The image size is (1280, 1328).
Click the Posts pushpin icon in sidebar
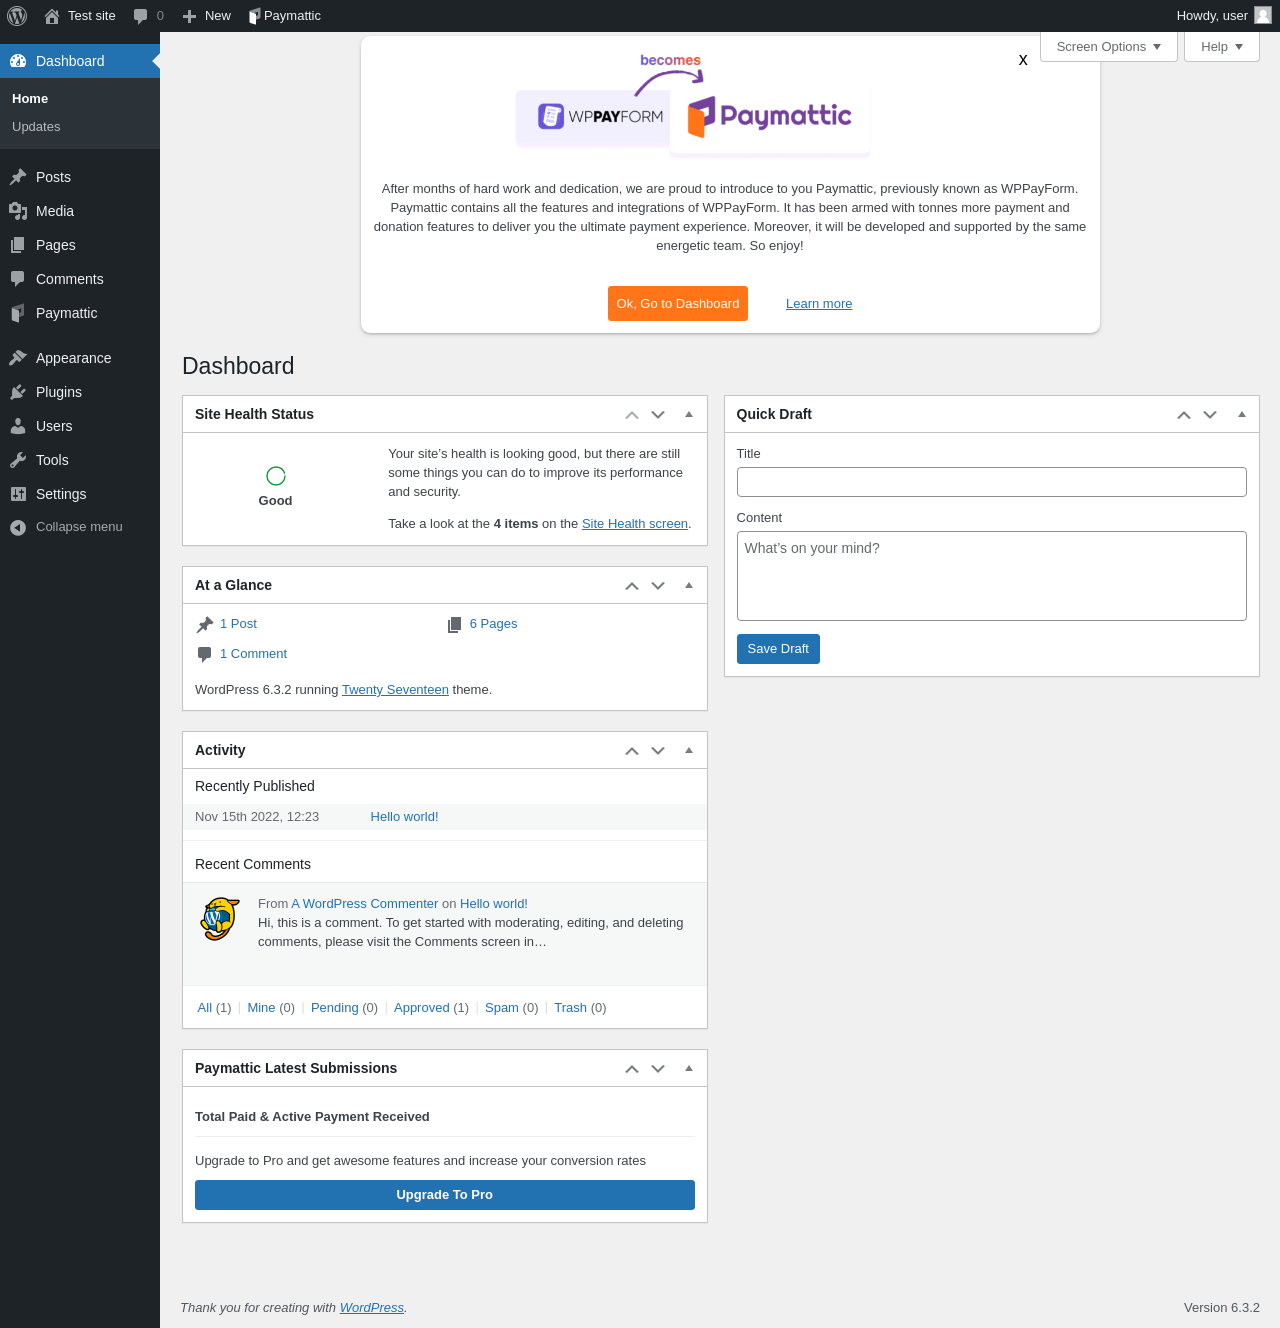(x=18, y=177)
